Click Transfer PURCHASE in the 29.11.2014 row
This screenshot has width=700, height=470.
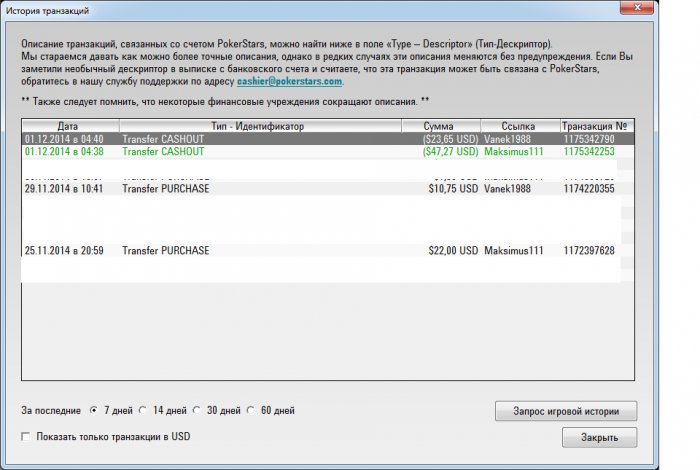tap(166, 188)
